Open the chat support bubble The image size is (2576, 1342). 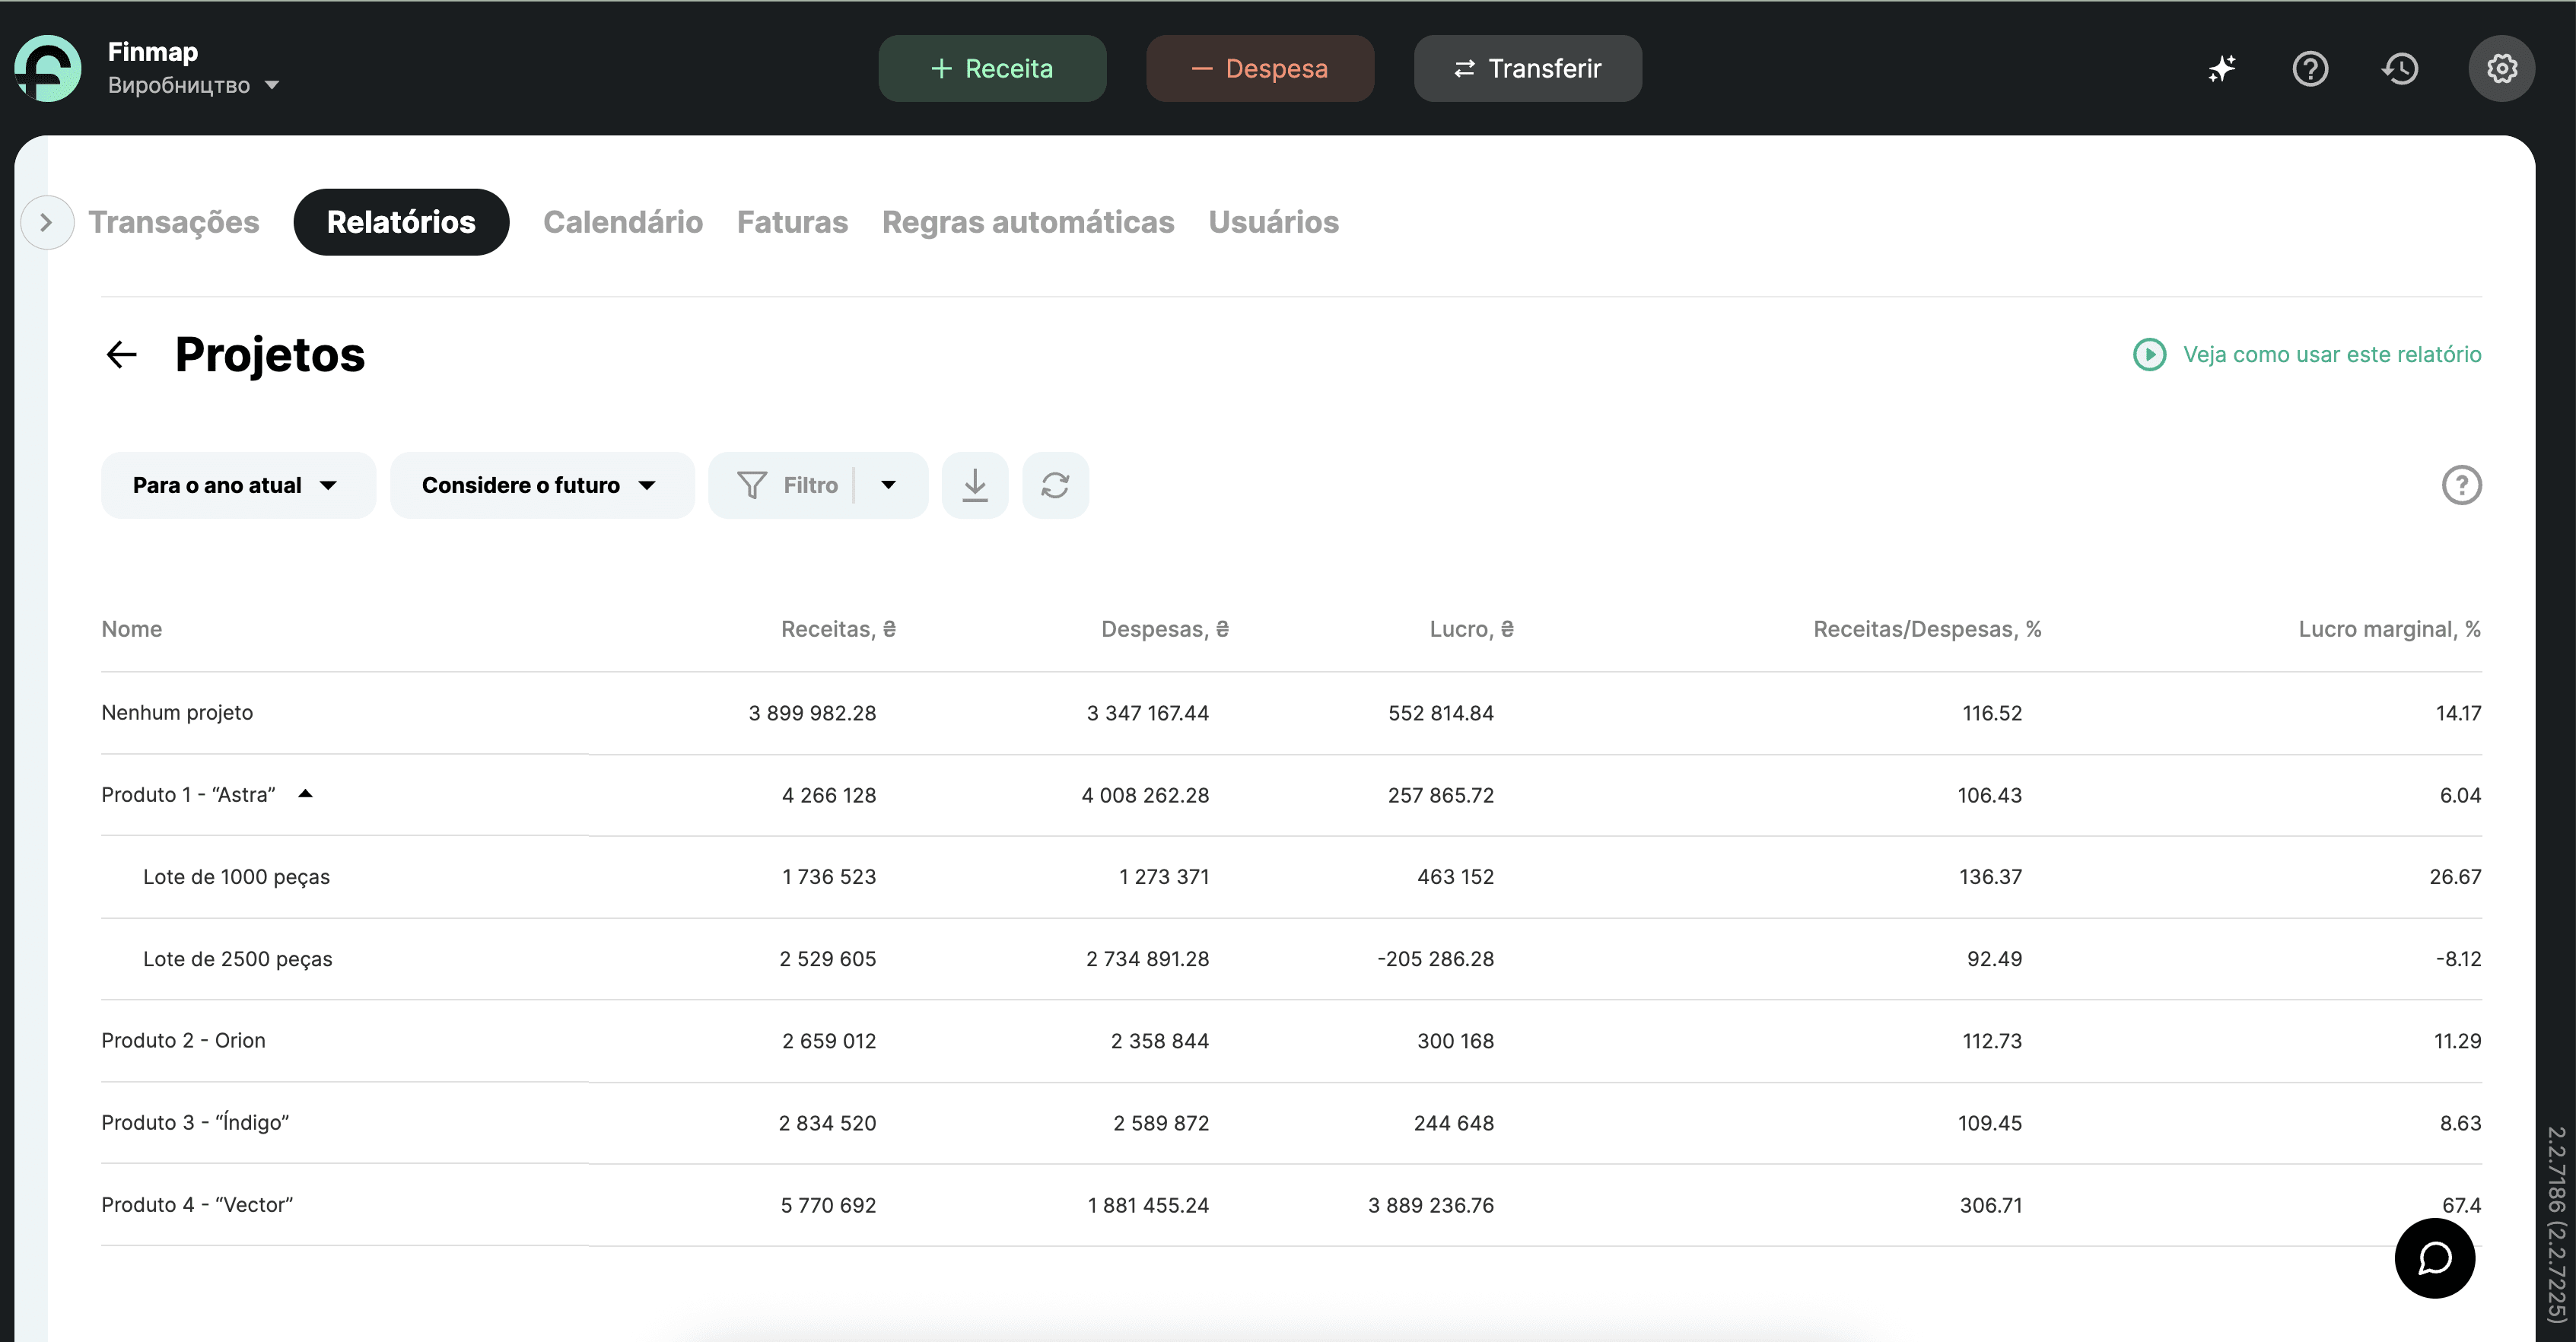pos(2434,1258)
